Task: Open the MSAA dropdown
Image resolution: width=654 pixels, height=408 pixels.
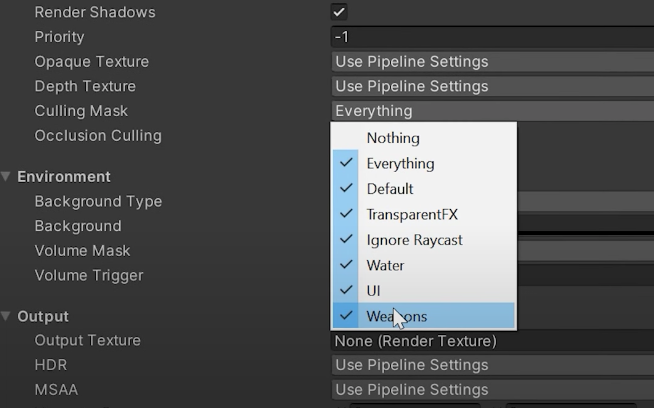Action: click(490, 390)
